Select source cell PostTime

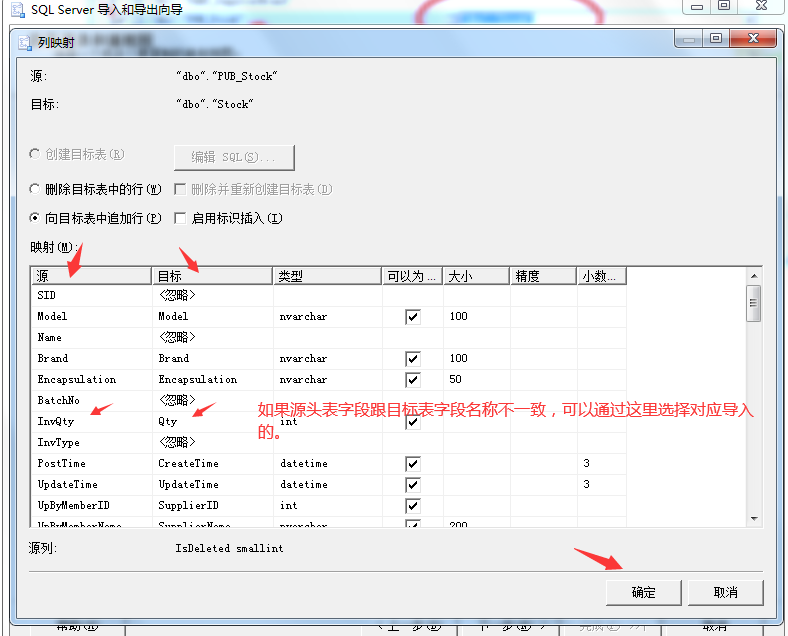(x=91, y=464)
